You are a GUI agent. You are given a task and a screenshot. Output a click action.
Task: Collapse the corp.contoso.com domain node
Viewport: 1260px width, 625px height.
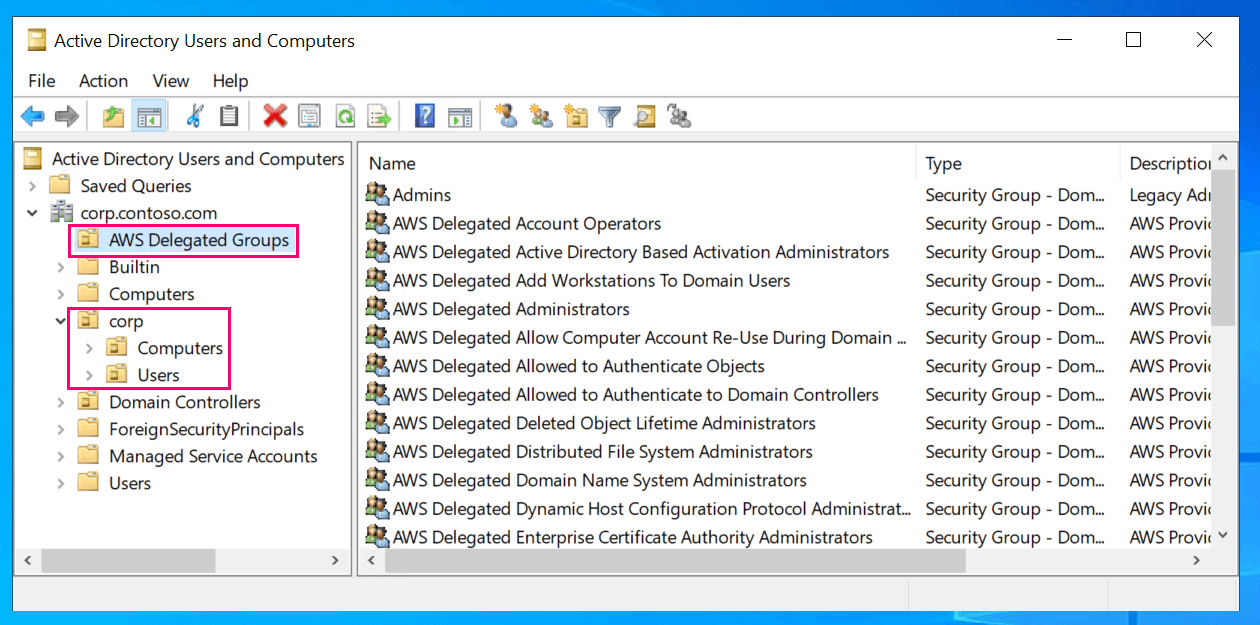[33, 213]
